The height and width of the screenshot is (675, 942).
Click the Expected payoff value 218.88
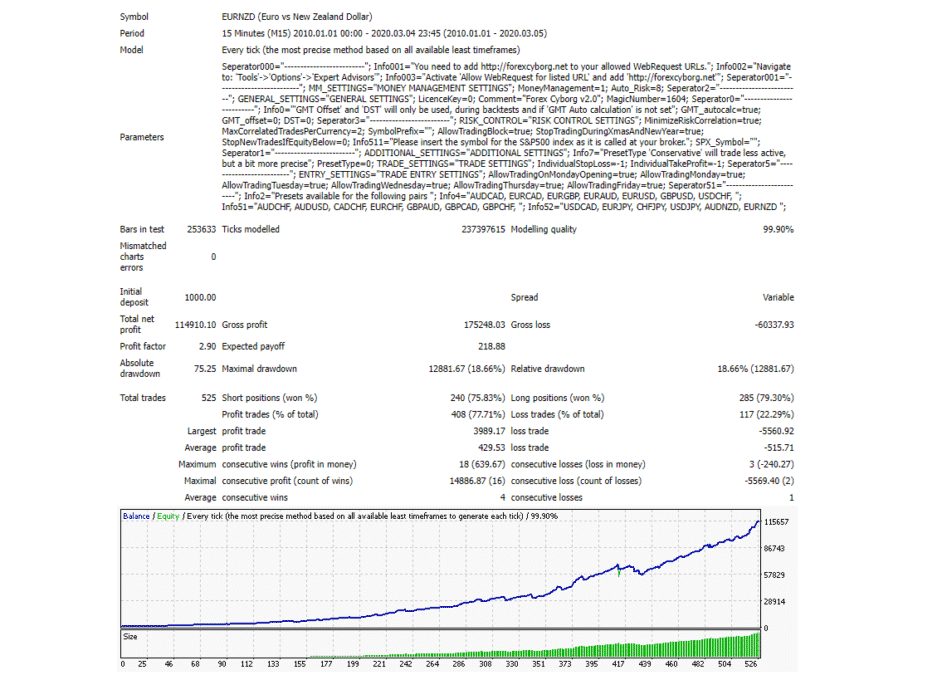click(491, 347)
